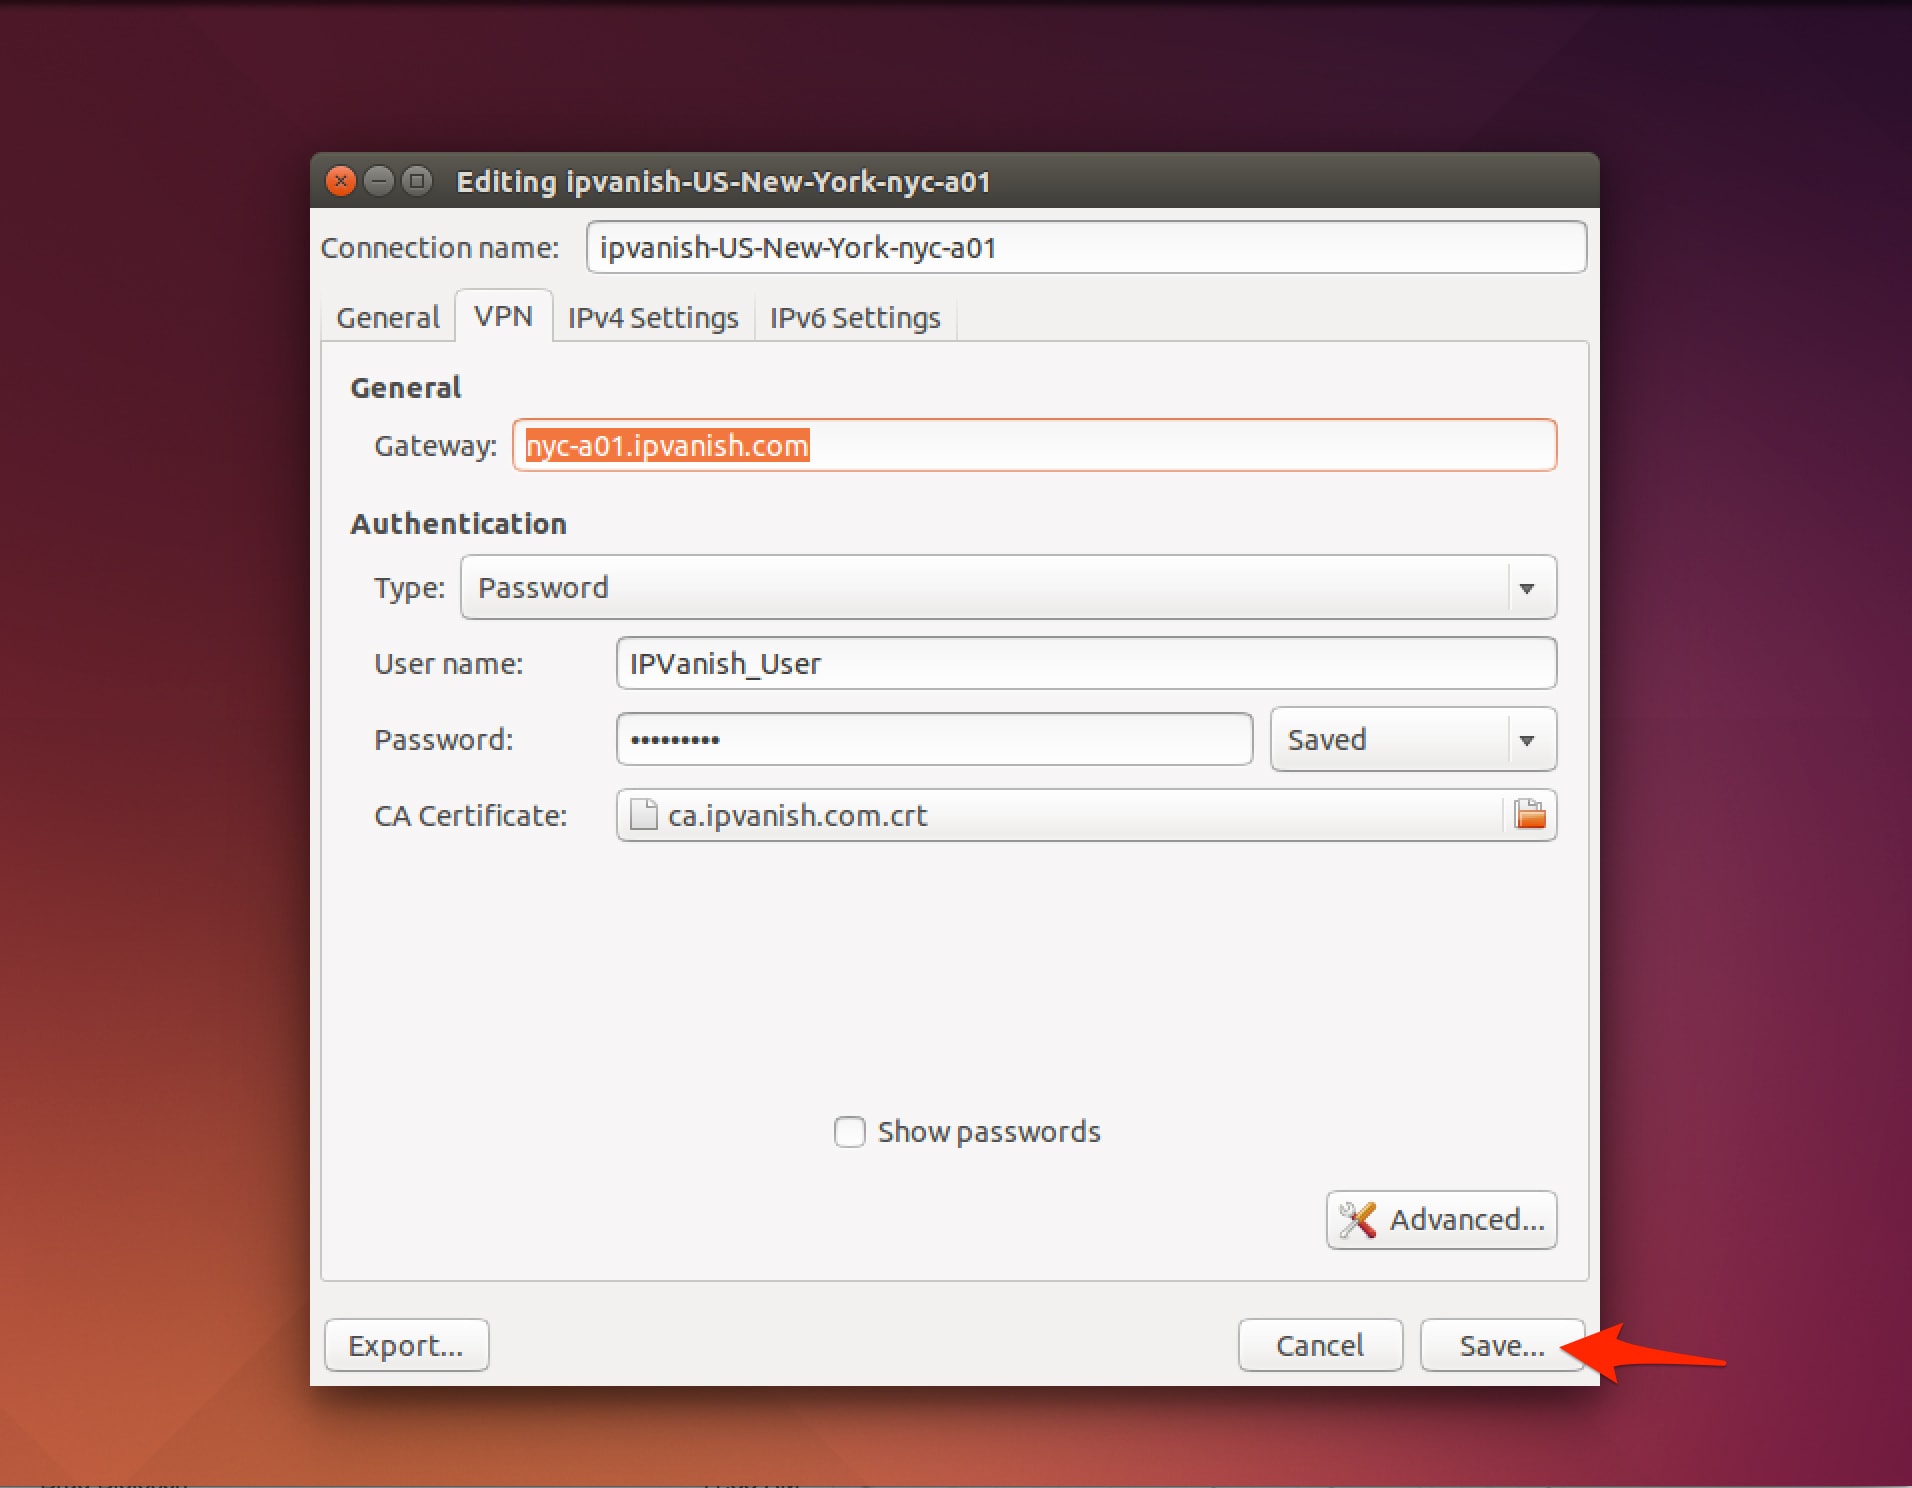Minimize the Editing ipvanish window
Image resolution: width=1912 pixels, height=1488 pixels.
379,181
